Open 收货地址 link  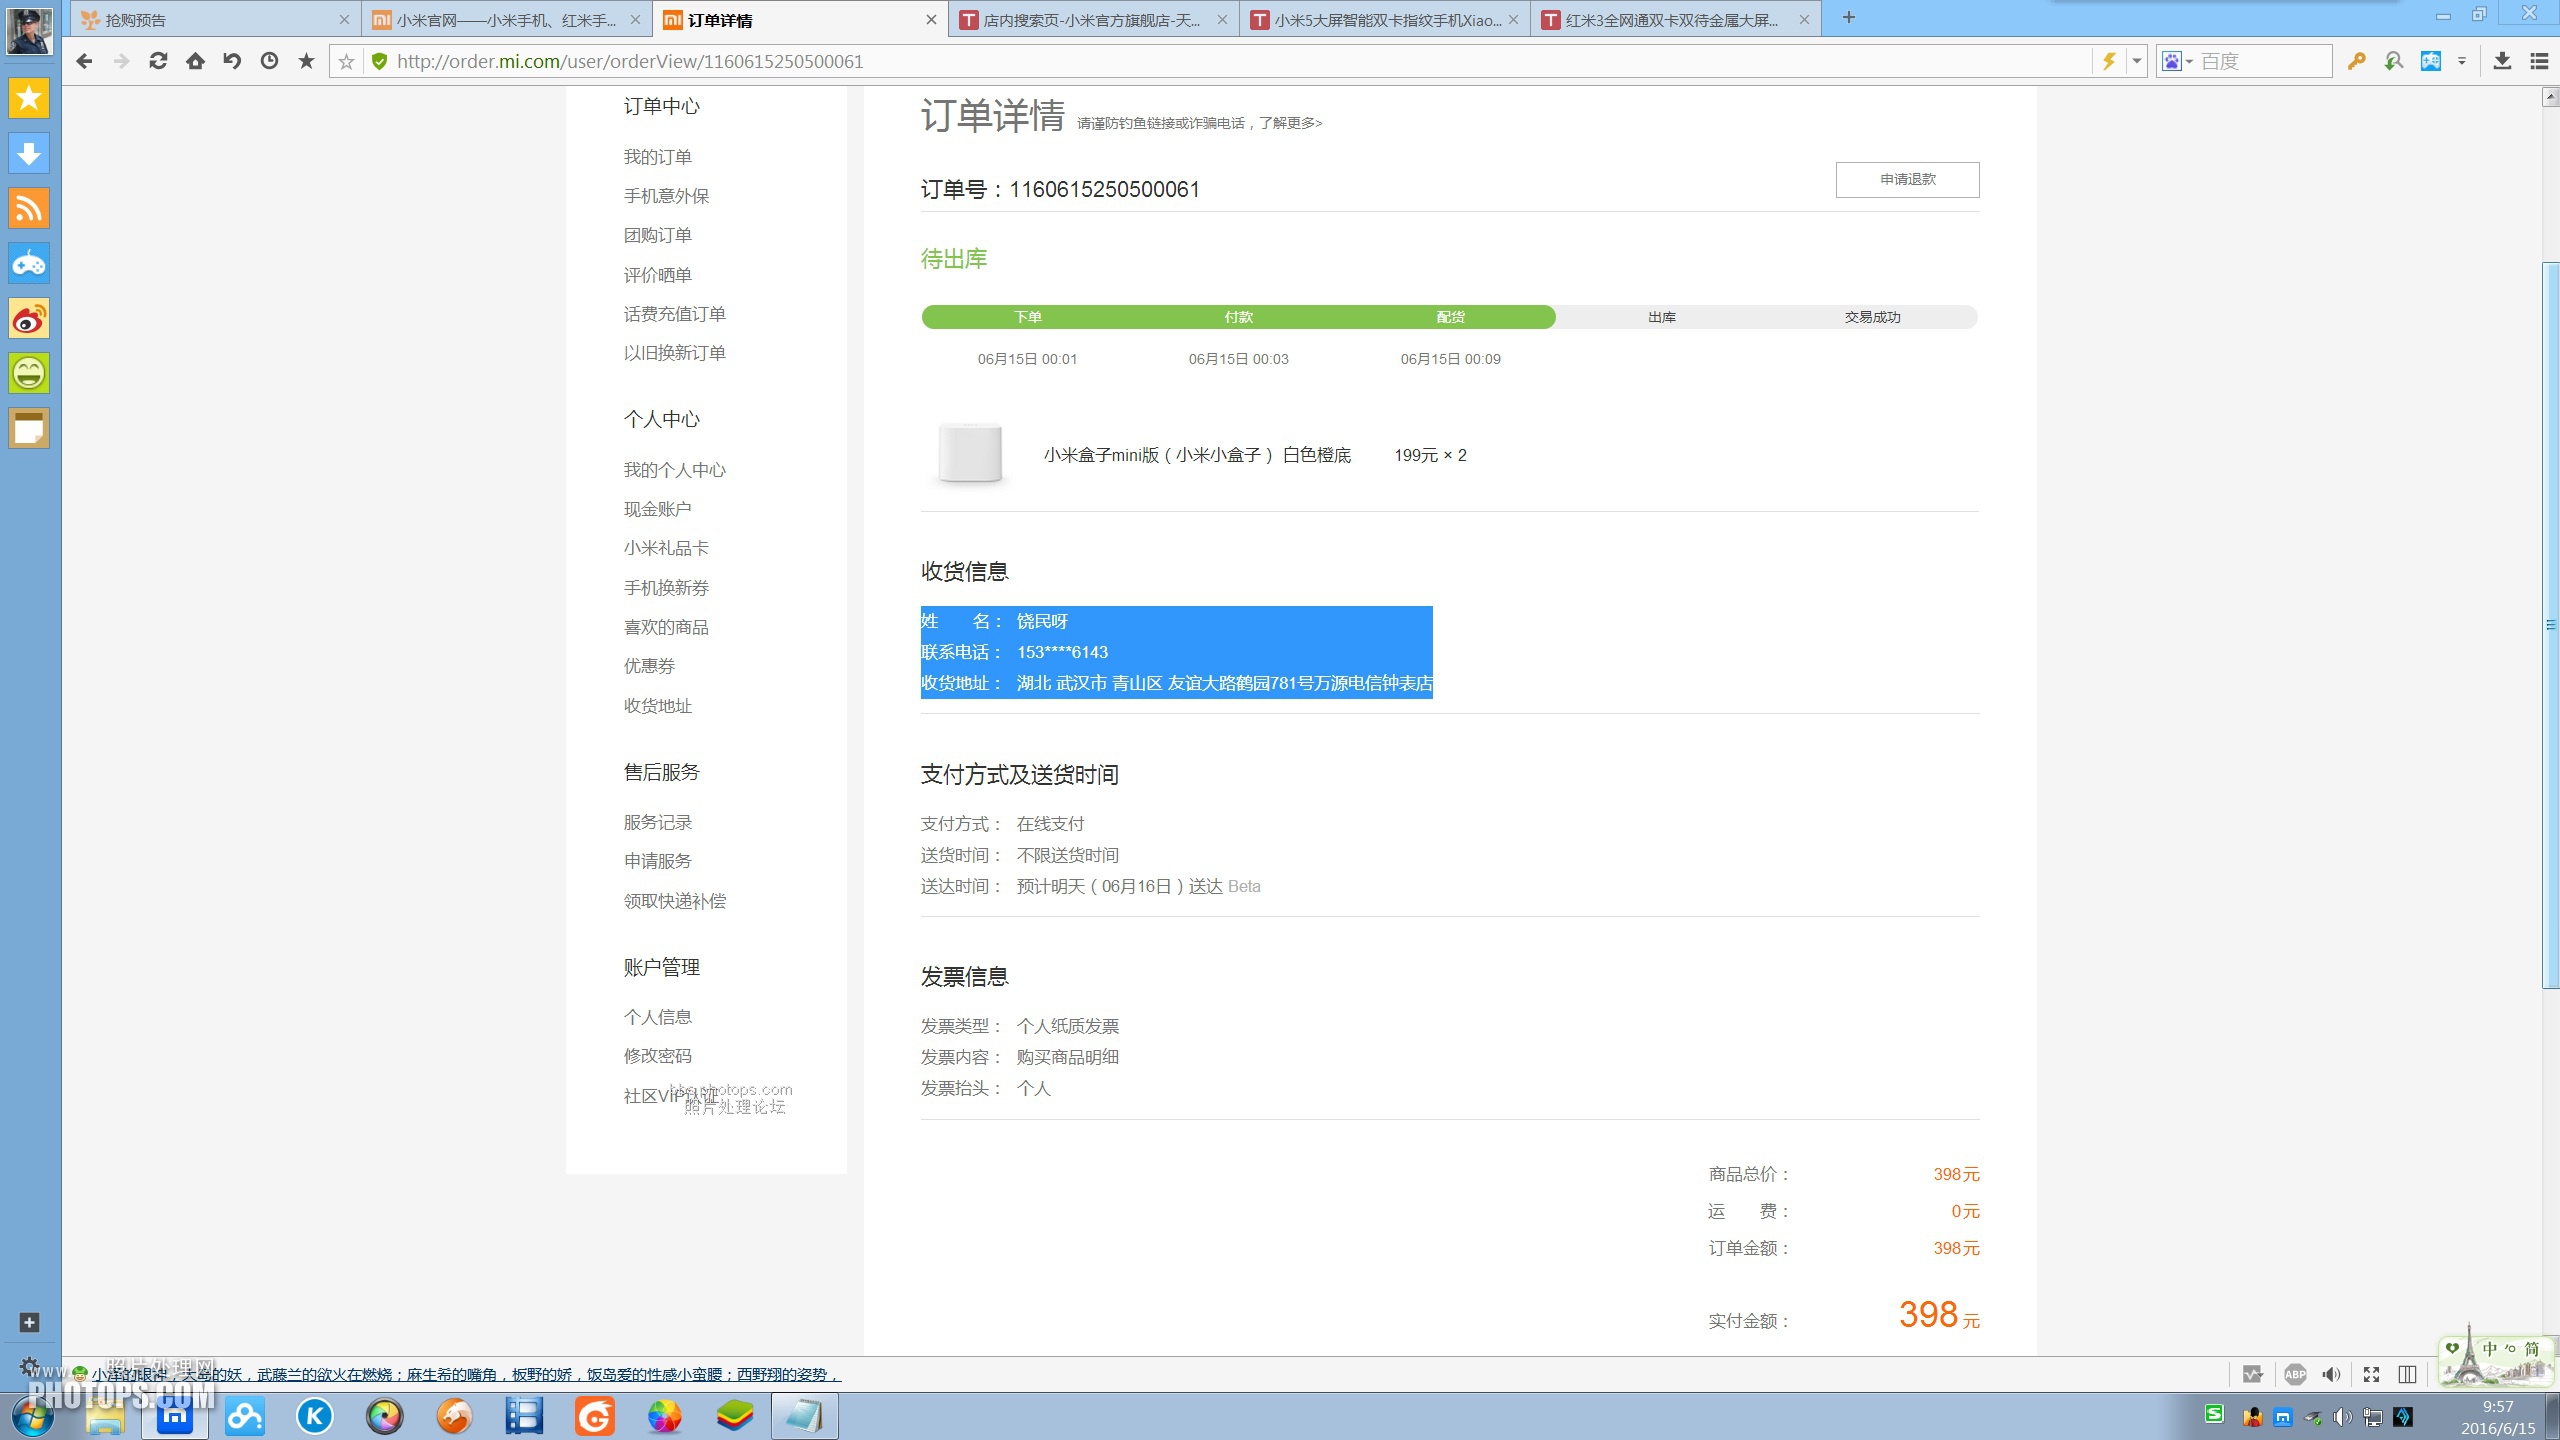[657, 706]
